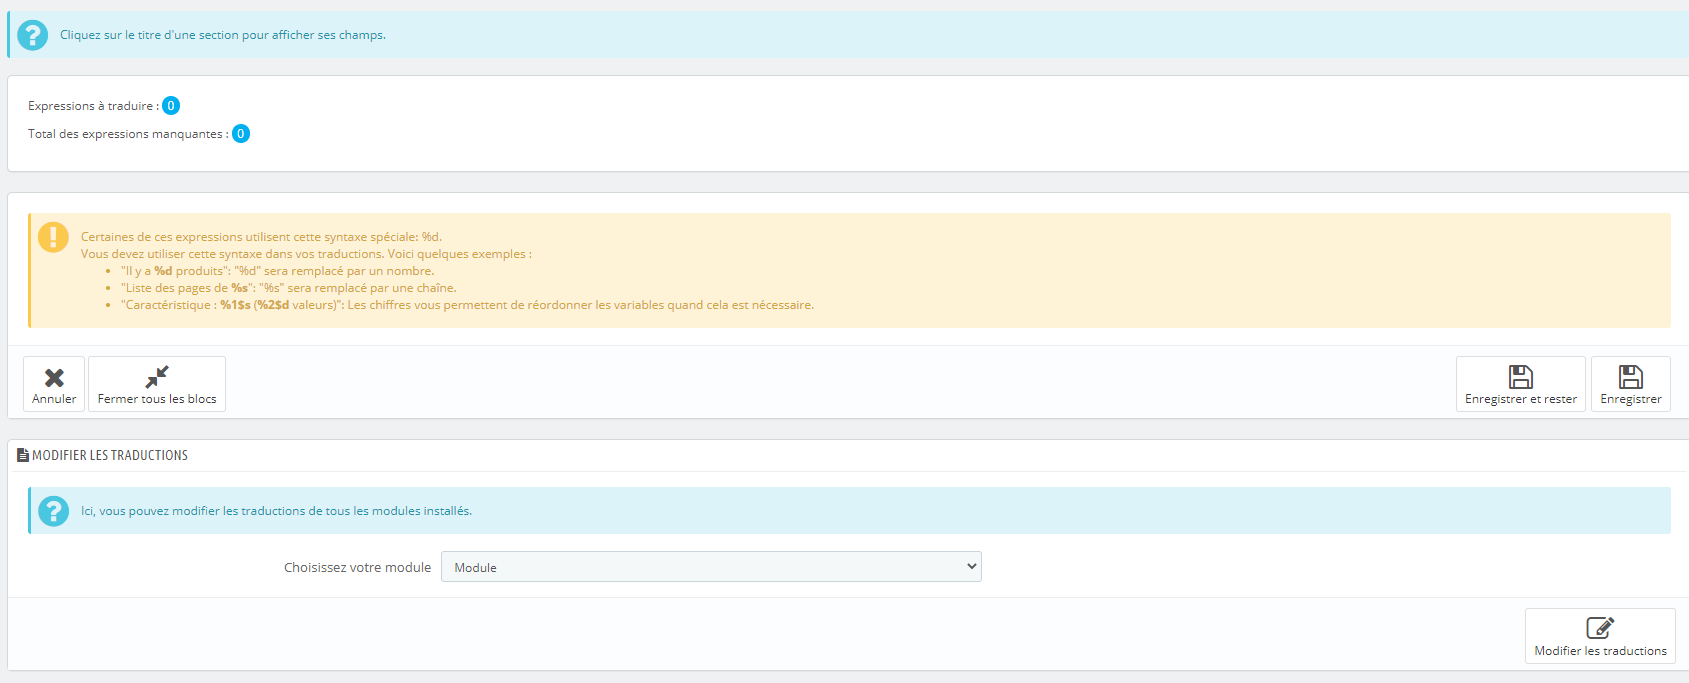Click the question mark icon in top info bar
1689x683 pixels.
[x=33, y=35]
